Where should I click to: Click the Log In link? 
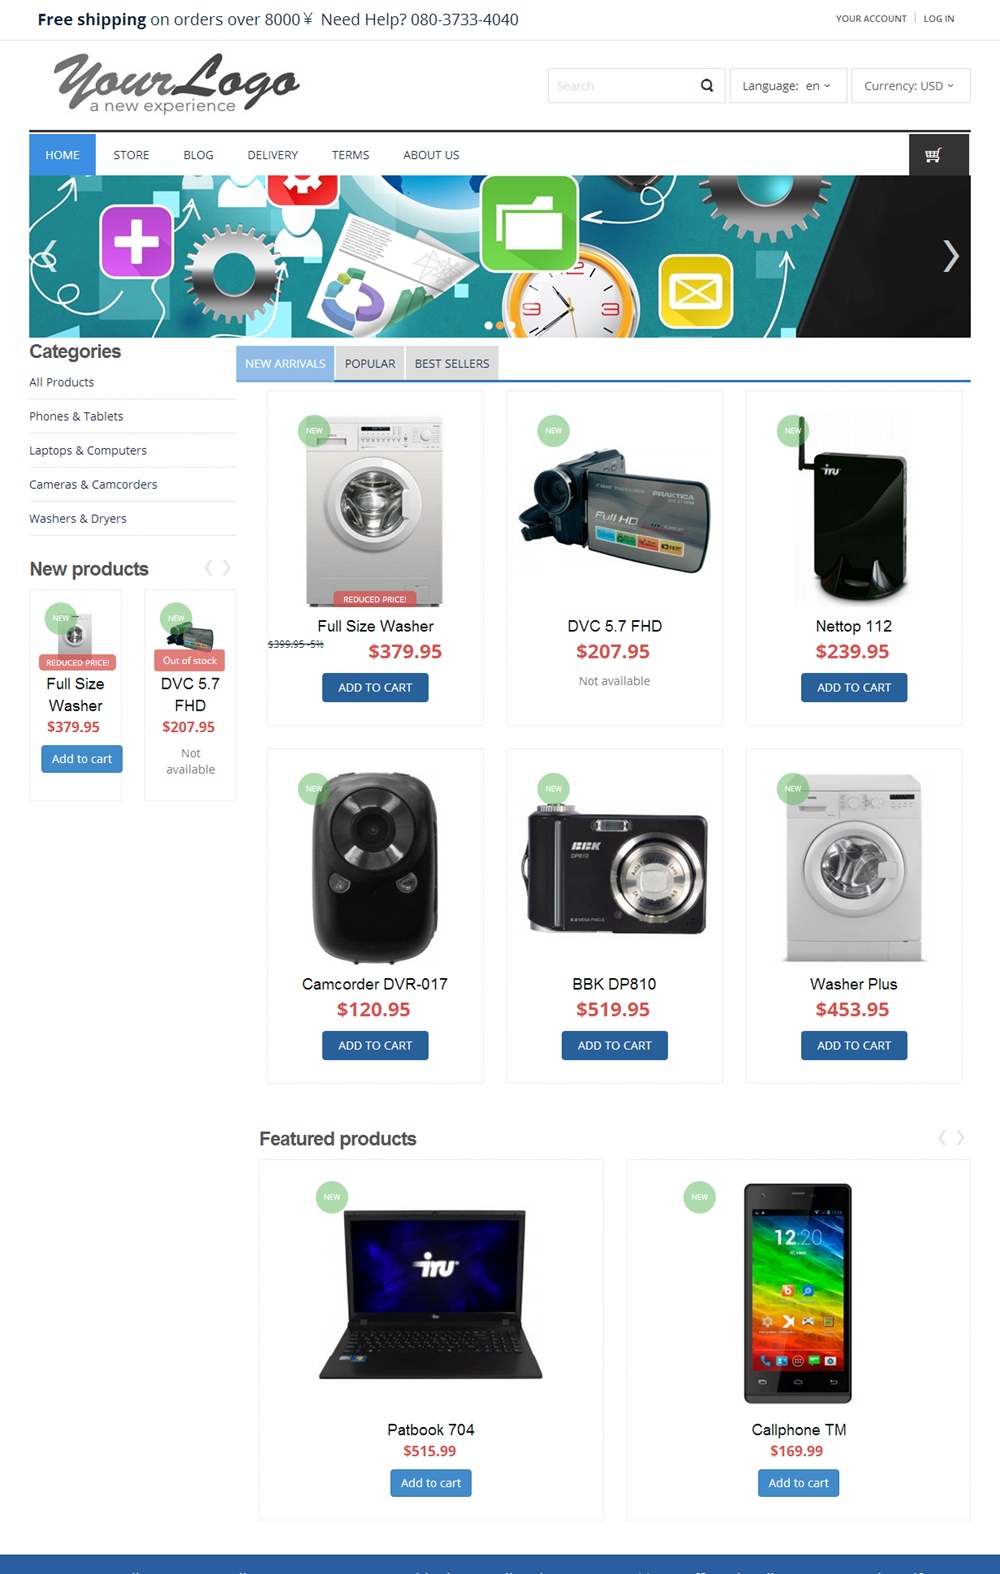coord(939,19)
